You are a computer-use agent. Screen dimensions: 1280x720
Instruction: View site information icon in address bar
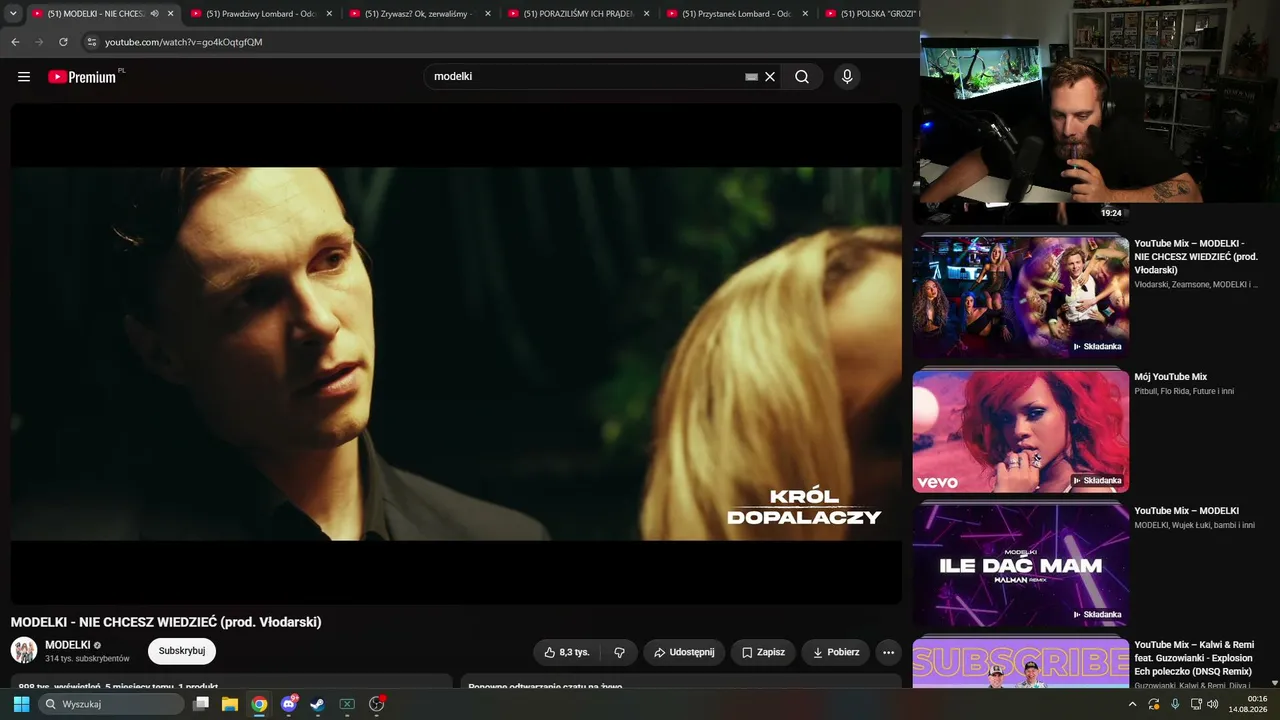91,42
